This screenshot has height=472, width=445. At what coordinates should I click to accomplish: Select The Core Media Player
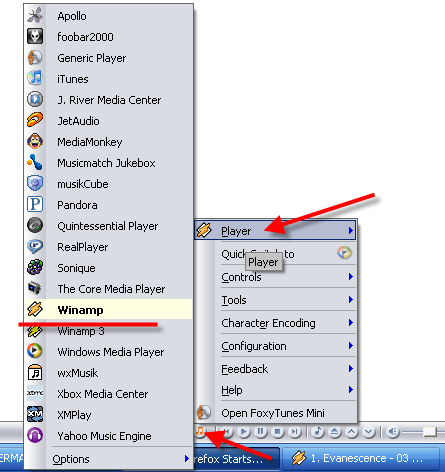(109, 289)
